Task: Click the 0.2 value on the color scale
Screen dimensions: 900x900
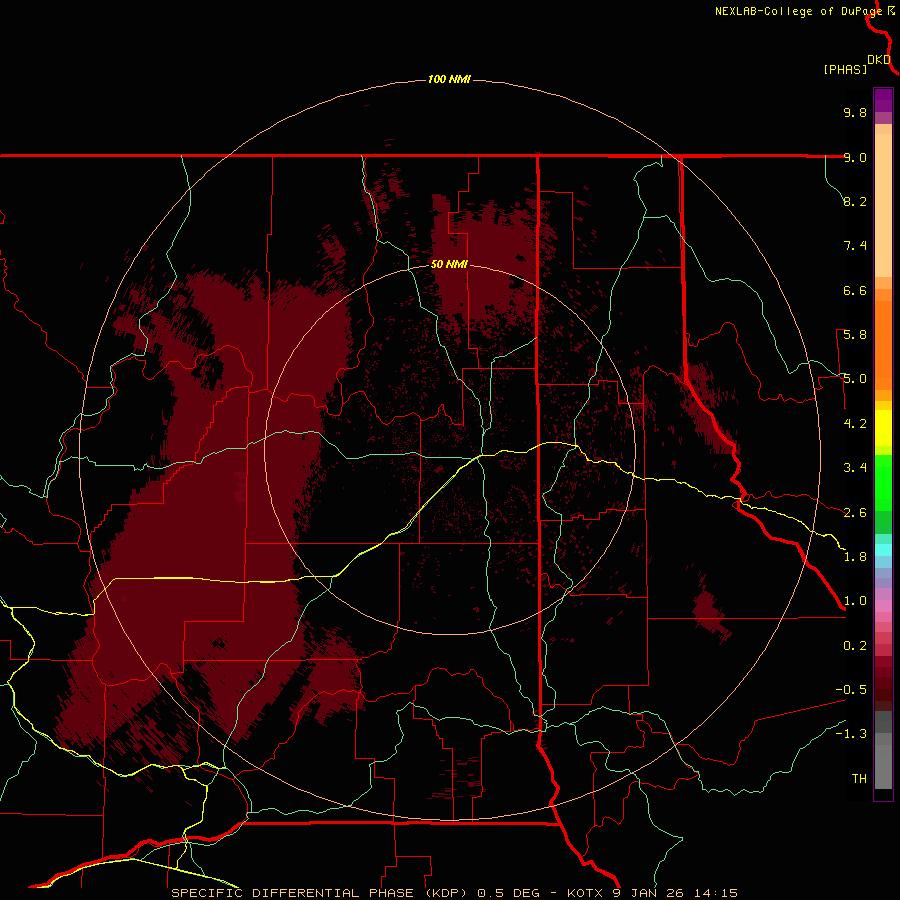Action: pyautogui.click(x=855, y=646)
